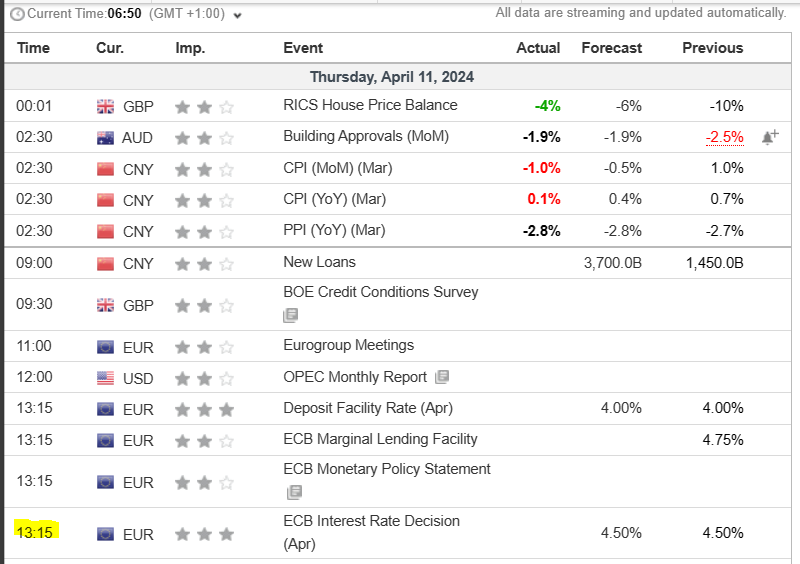
Task: Click the clock icon beside Current Time
Action: [x=16, y=14]
